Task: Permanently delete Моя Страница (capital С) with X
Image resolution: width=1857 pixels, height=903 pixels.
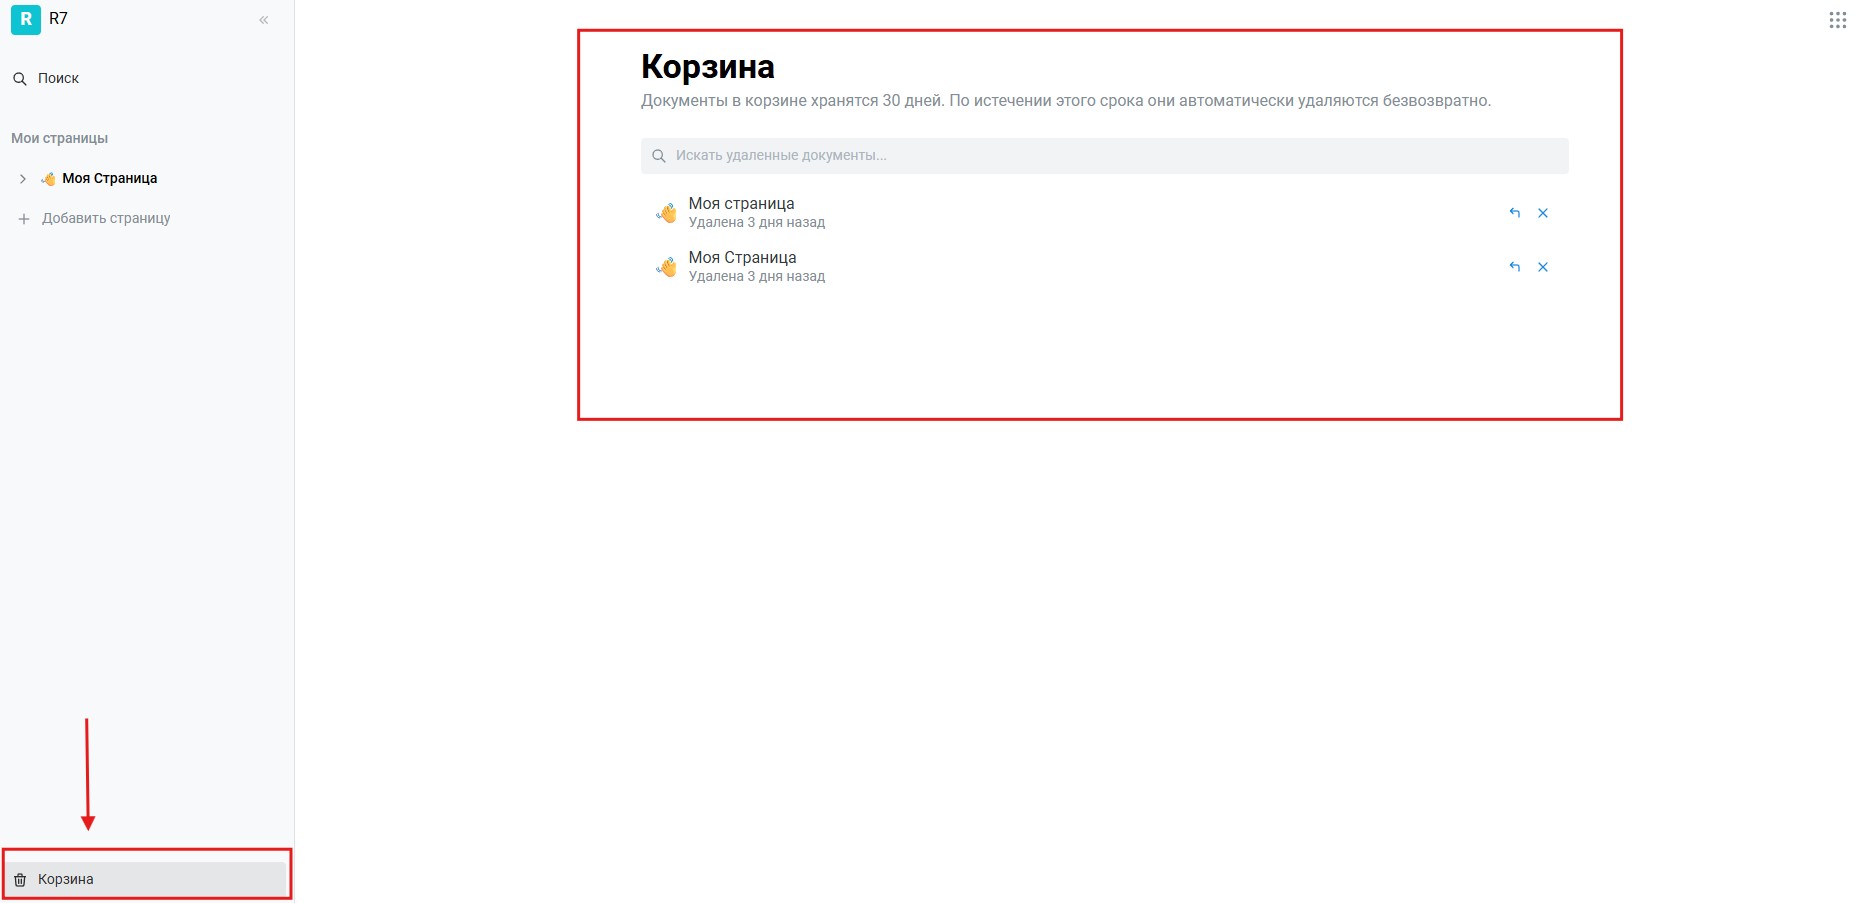Action: pyautogui.click(x=1543, y=267)
